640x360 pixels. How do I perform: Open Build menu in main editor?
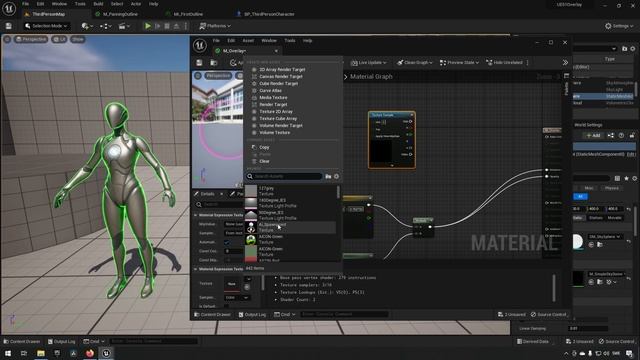pyautogui.click(x=98, y=4)
